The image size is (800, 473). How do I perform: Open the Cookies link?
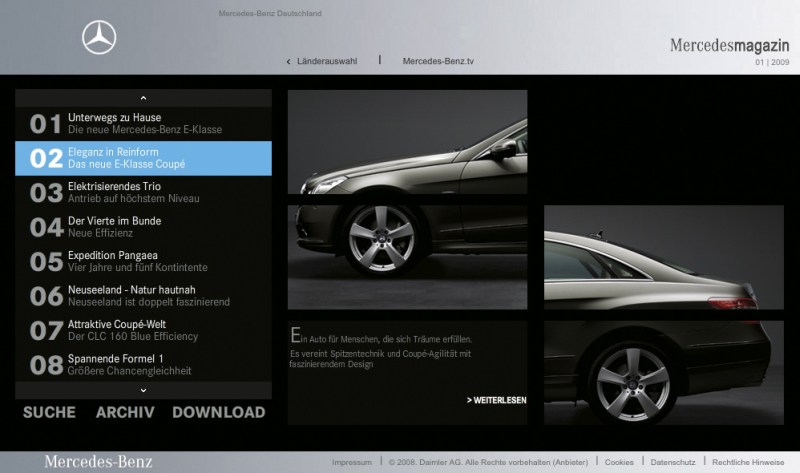[619, 462]
